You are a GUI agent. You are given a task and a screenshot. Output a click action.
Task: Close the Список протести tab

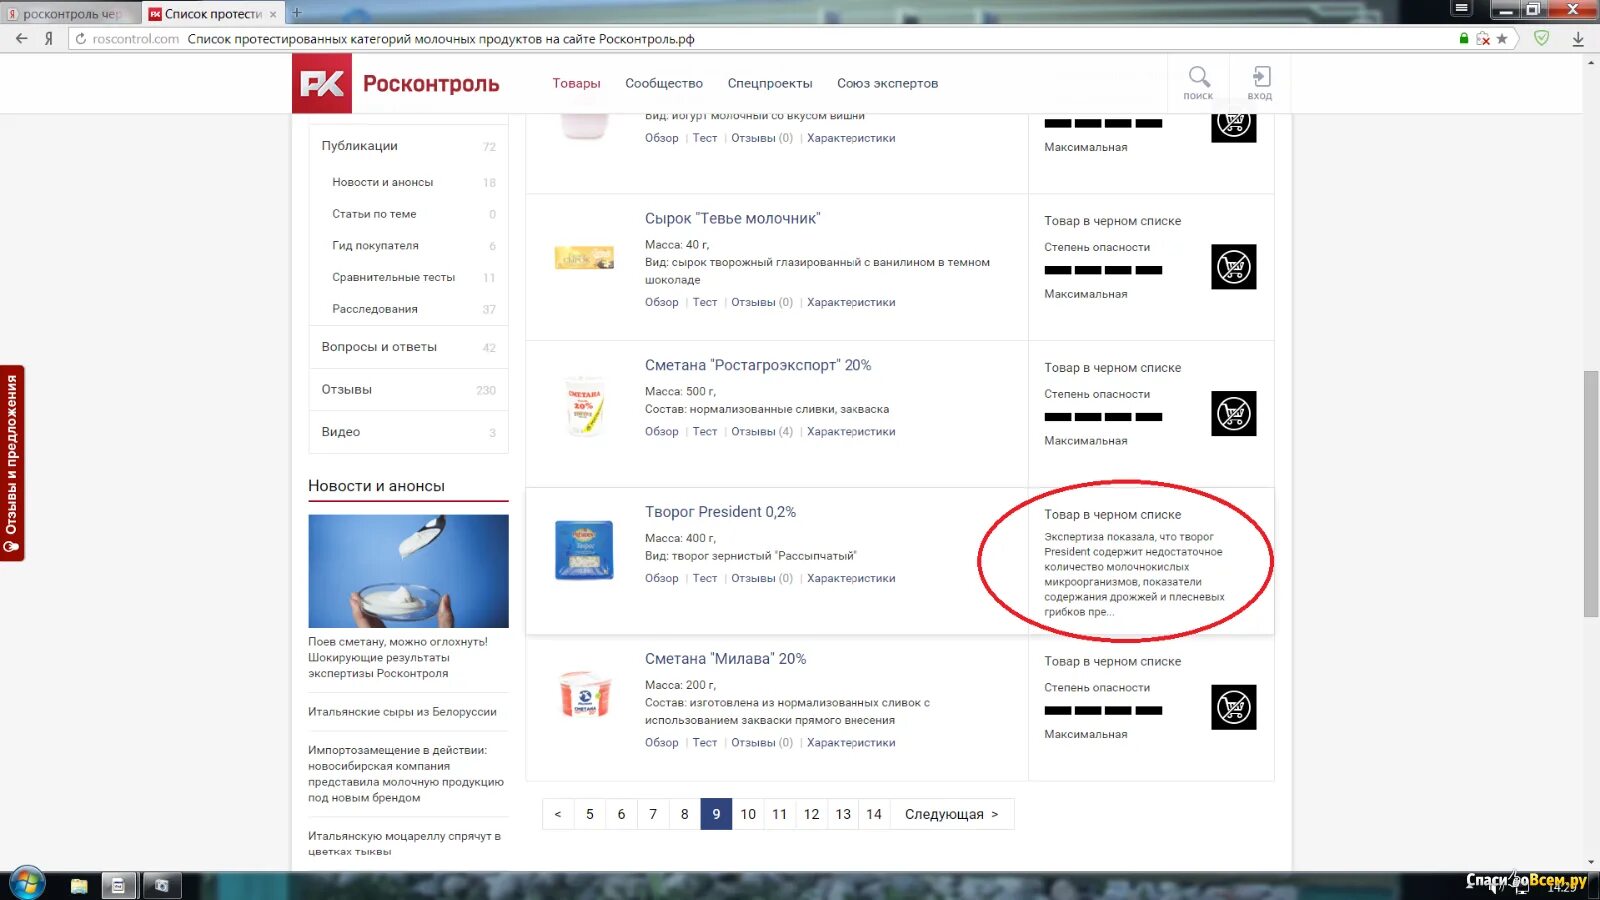(x=273, y=14)
